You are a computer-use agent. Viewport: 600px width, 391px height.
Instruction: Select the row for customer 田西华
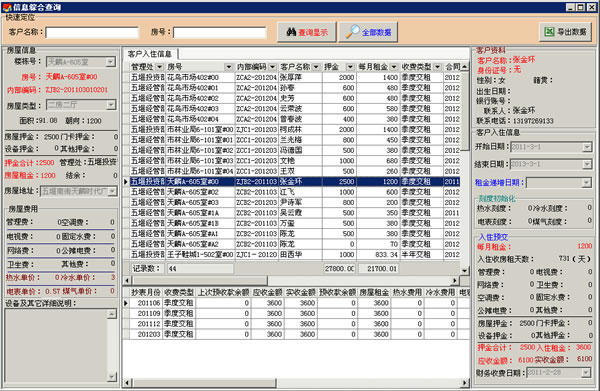coord(293,255)
